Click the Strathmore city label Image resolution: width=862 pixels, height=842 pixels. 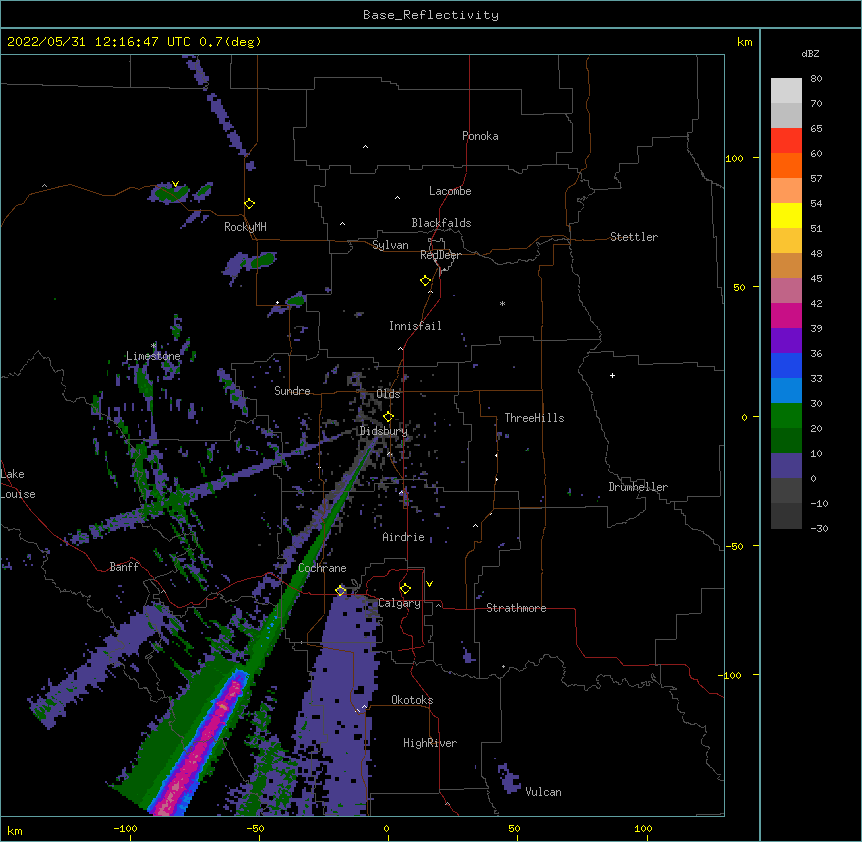coord(516,608)
